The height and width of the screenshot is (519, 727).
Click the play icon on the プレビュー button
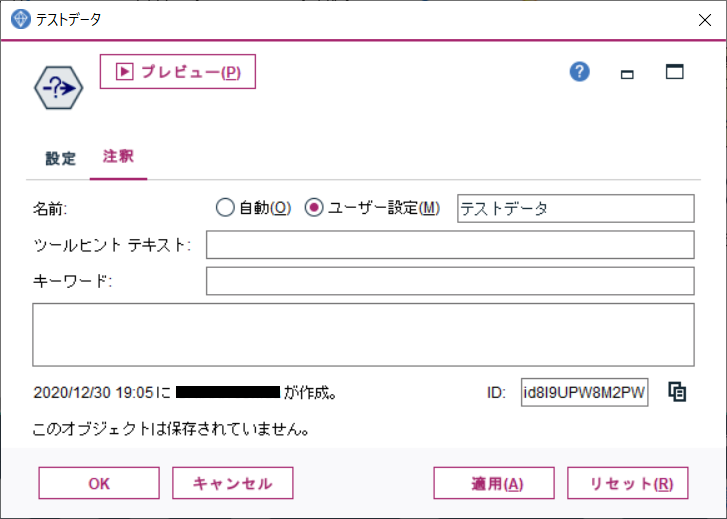click(x=125, y=71)
